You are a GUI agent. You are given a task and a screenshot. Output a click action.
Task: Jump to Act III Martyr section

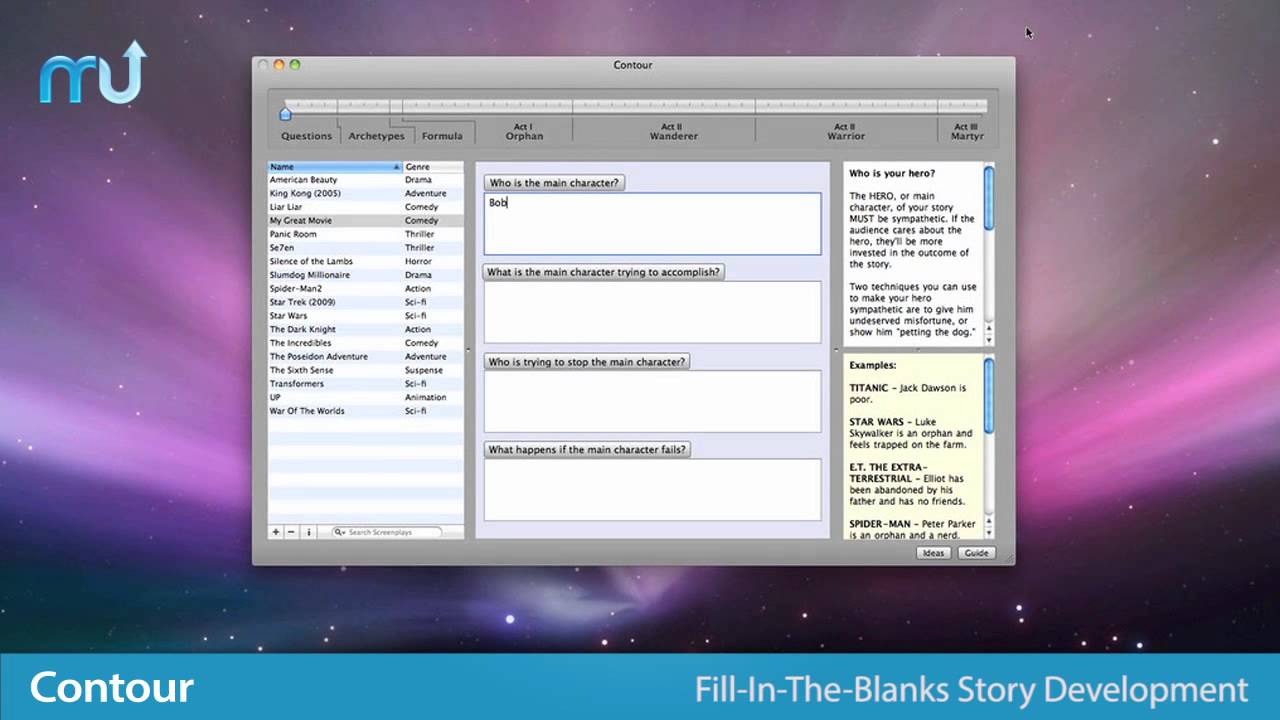[967, 132]
